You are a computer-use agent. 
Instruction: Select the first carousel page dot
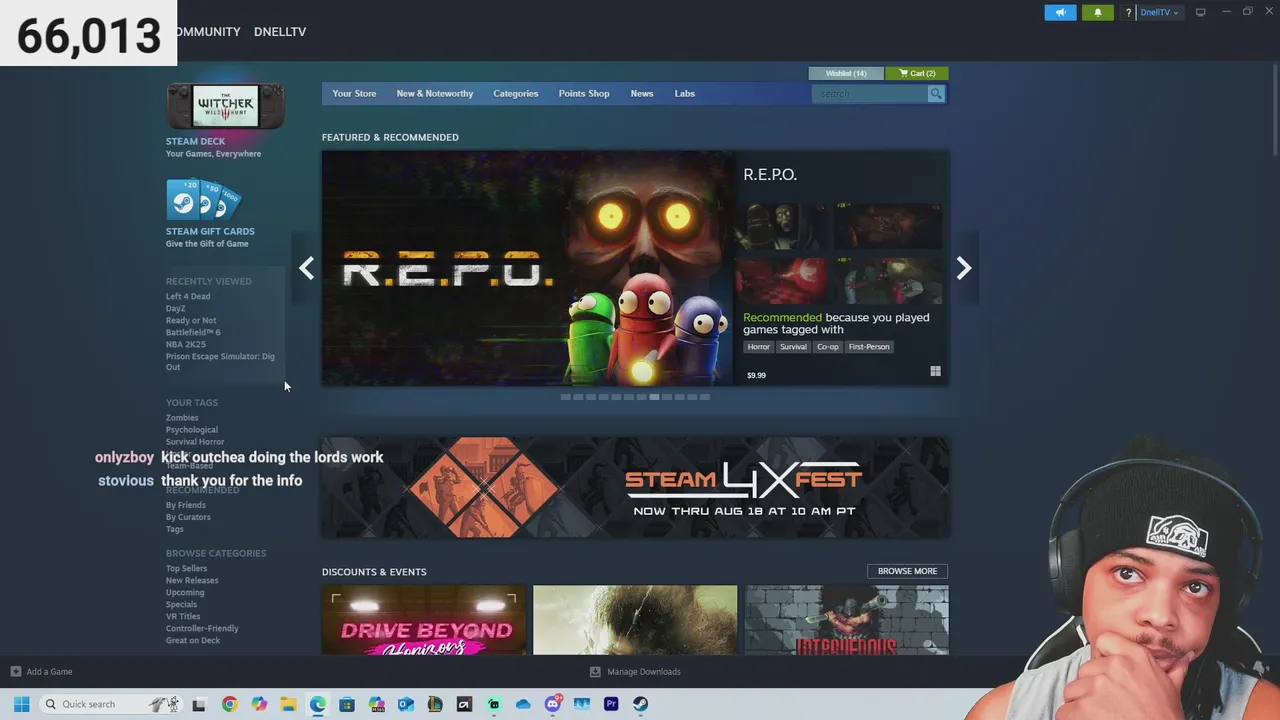tap(565, 397)
